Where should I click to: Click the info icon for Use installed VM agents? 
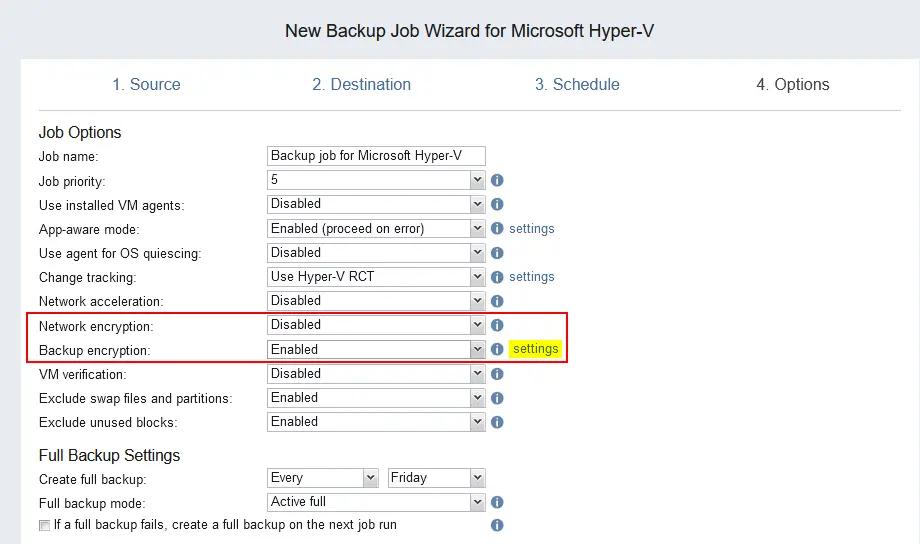coord(497,204)
